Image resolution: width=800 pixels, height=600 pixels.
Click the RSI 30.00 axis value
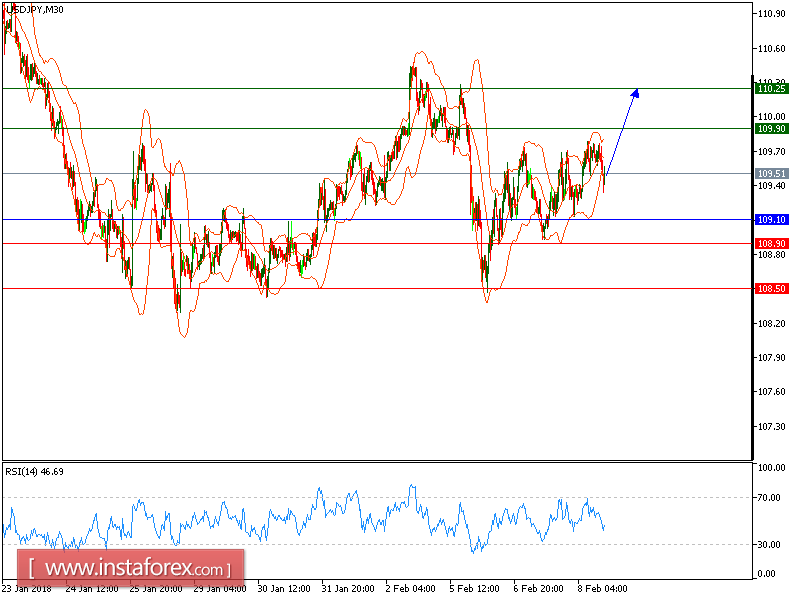[769, 544]
